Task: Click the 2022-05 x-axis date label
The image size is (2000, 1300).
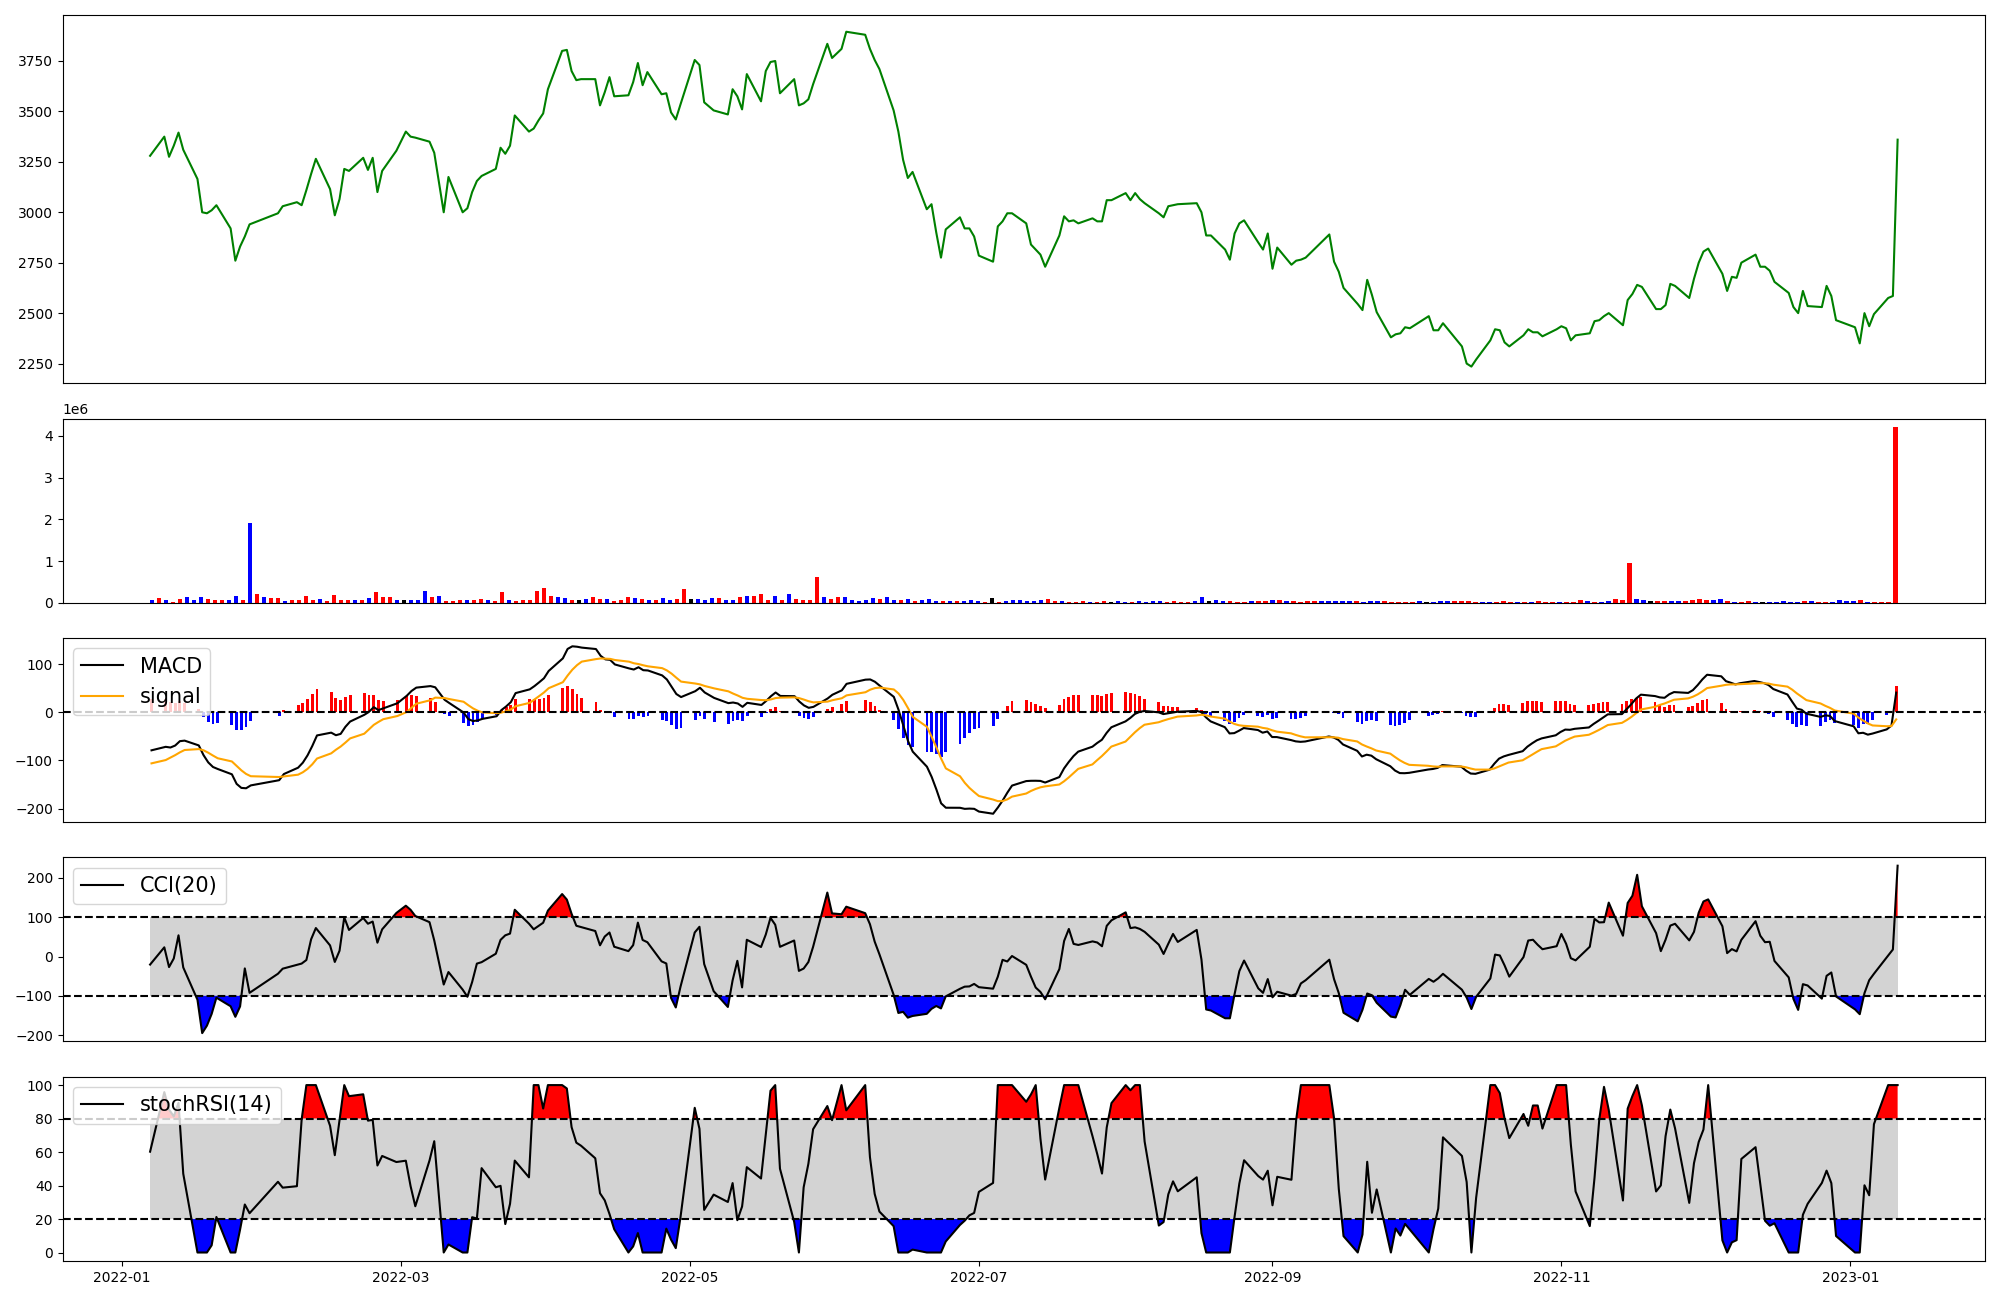Action: point(690,1277)
